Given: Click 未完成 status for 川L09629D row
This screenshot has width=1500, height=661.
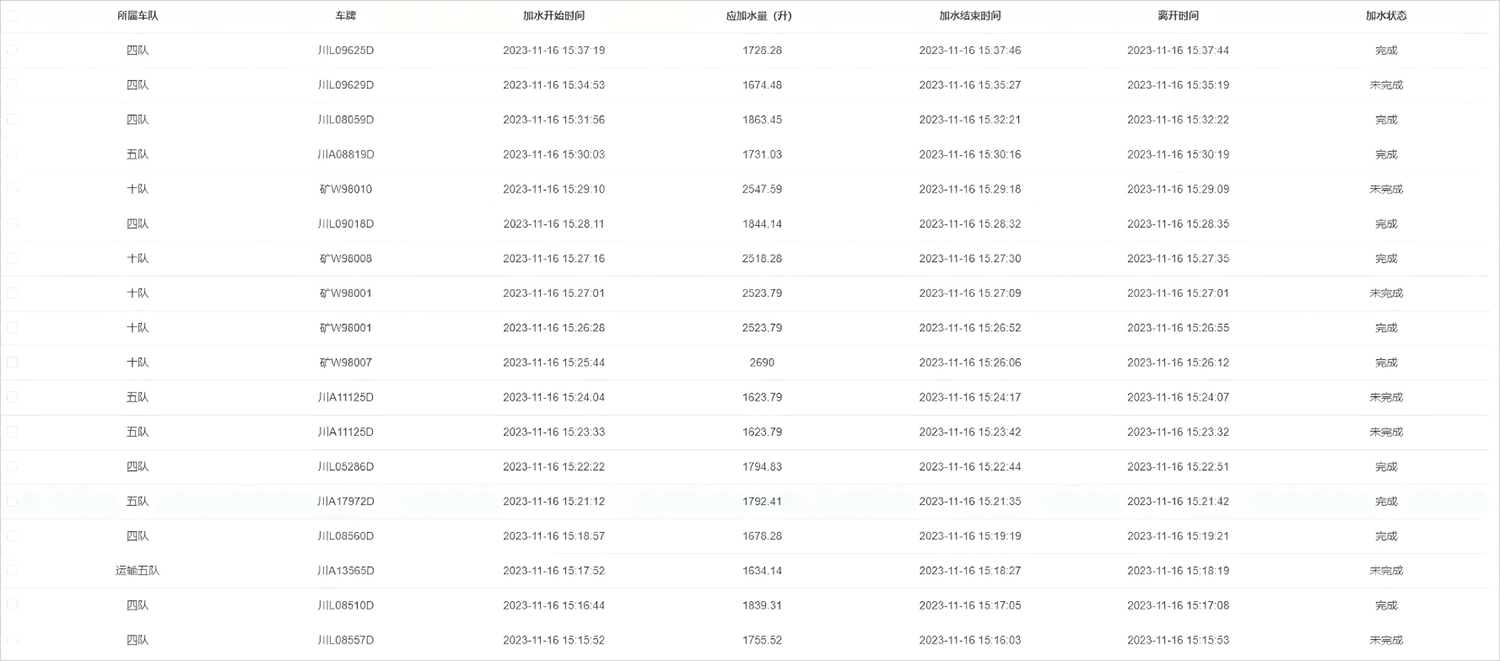Looking at the screenshot, I should click(1386, 85).
